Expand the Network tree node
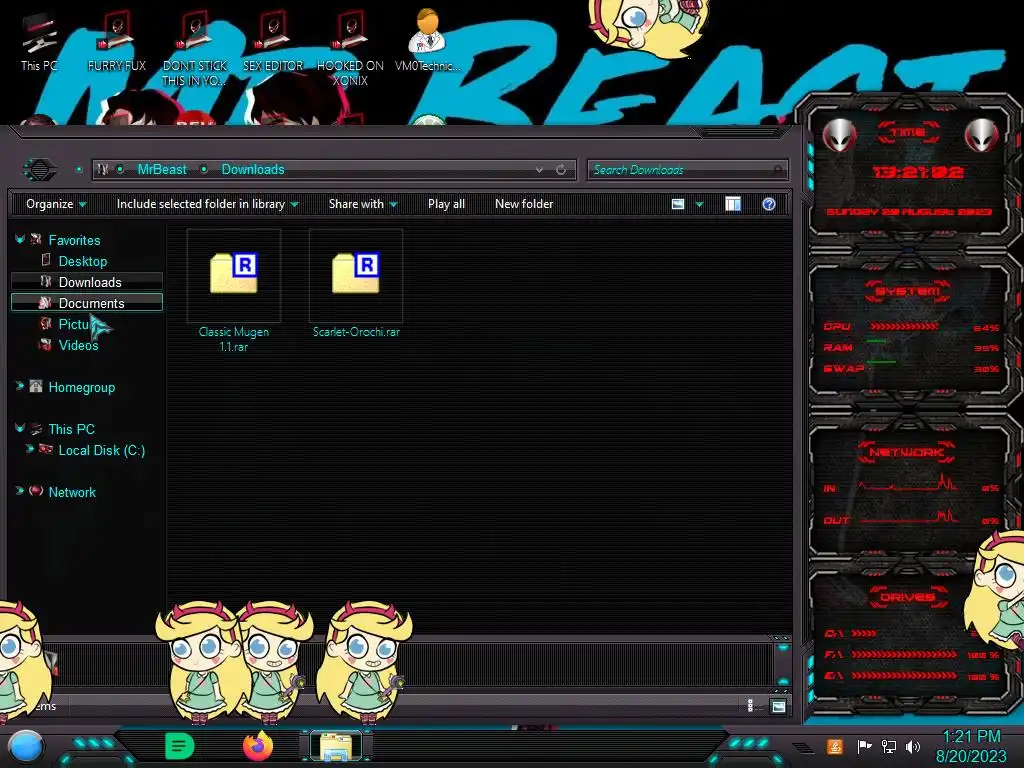 pos(20,491)
